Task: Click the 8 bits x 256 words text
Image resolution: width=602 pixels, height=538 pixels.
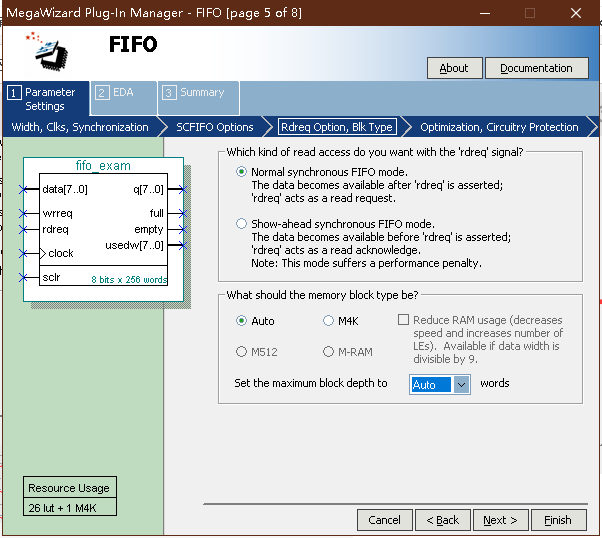Action: tap(129, 280)
